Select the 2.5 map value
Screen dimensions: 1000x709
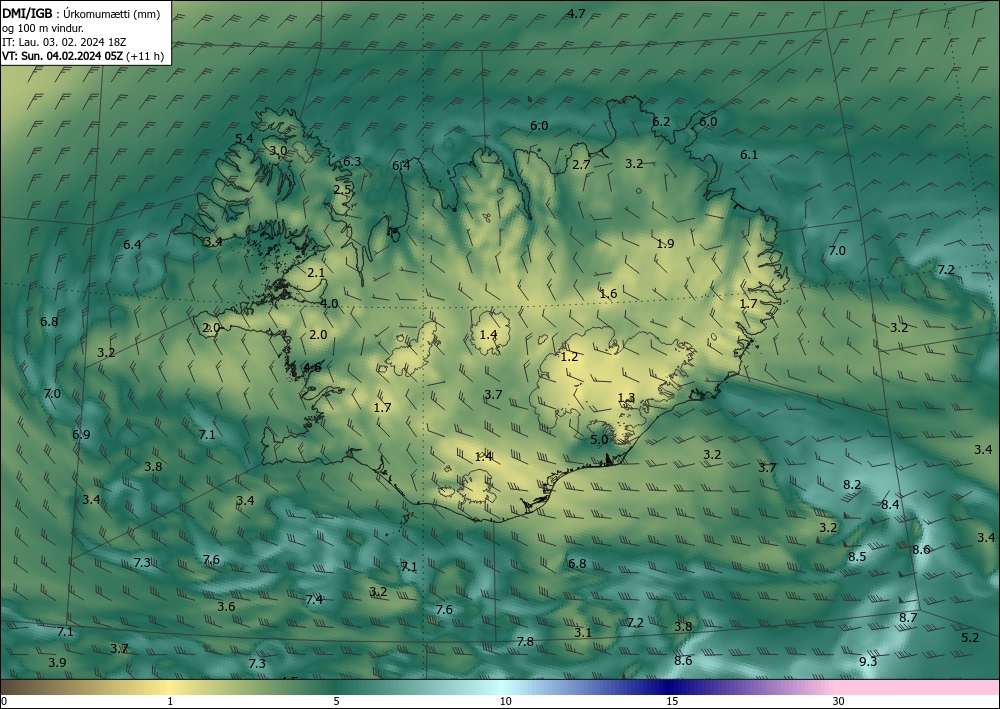342,189
